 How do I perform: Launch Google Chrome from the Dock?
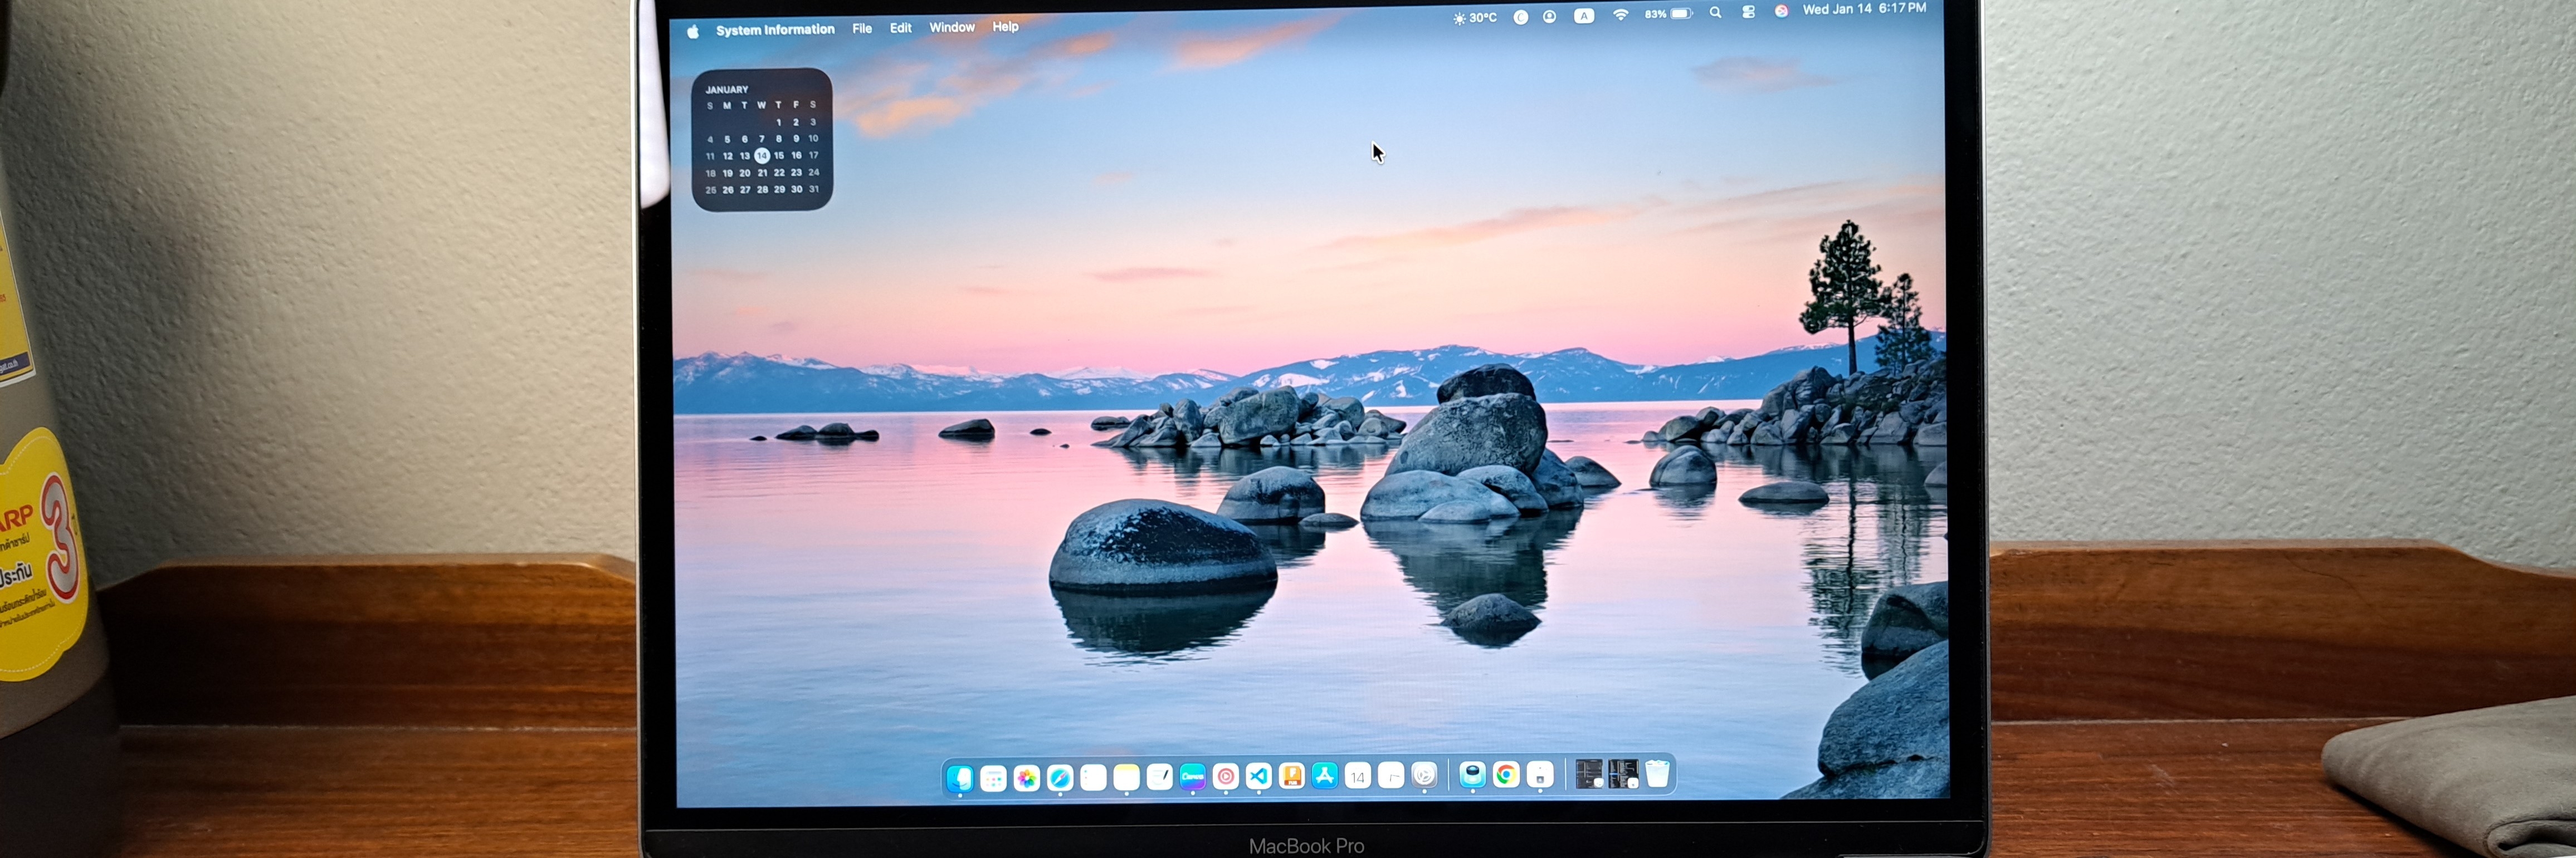click(x=1506, y=776)
